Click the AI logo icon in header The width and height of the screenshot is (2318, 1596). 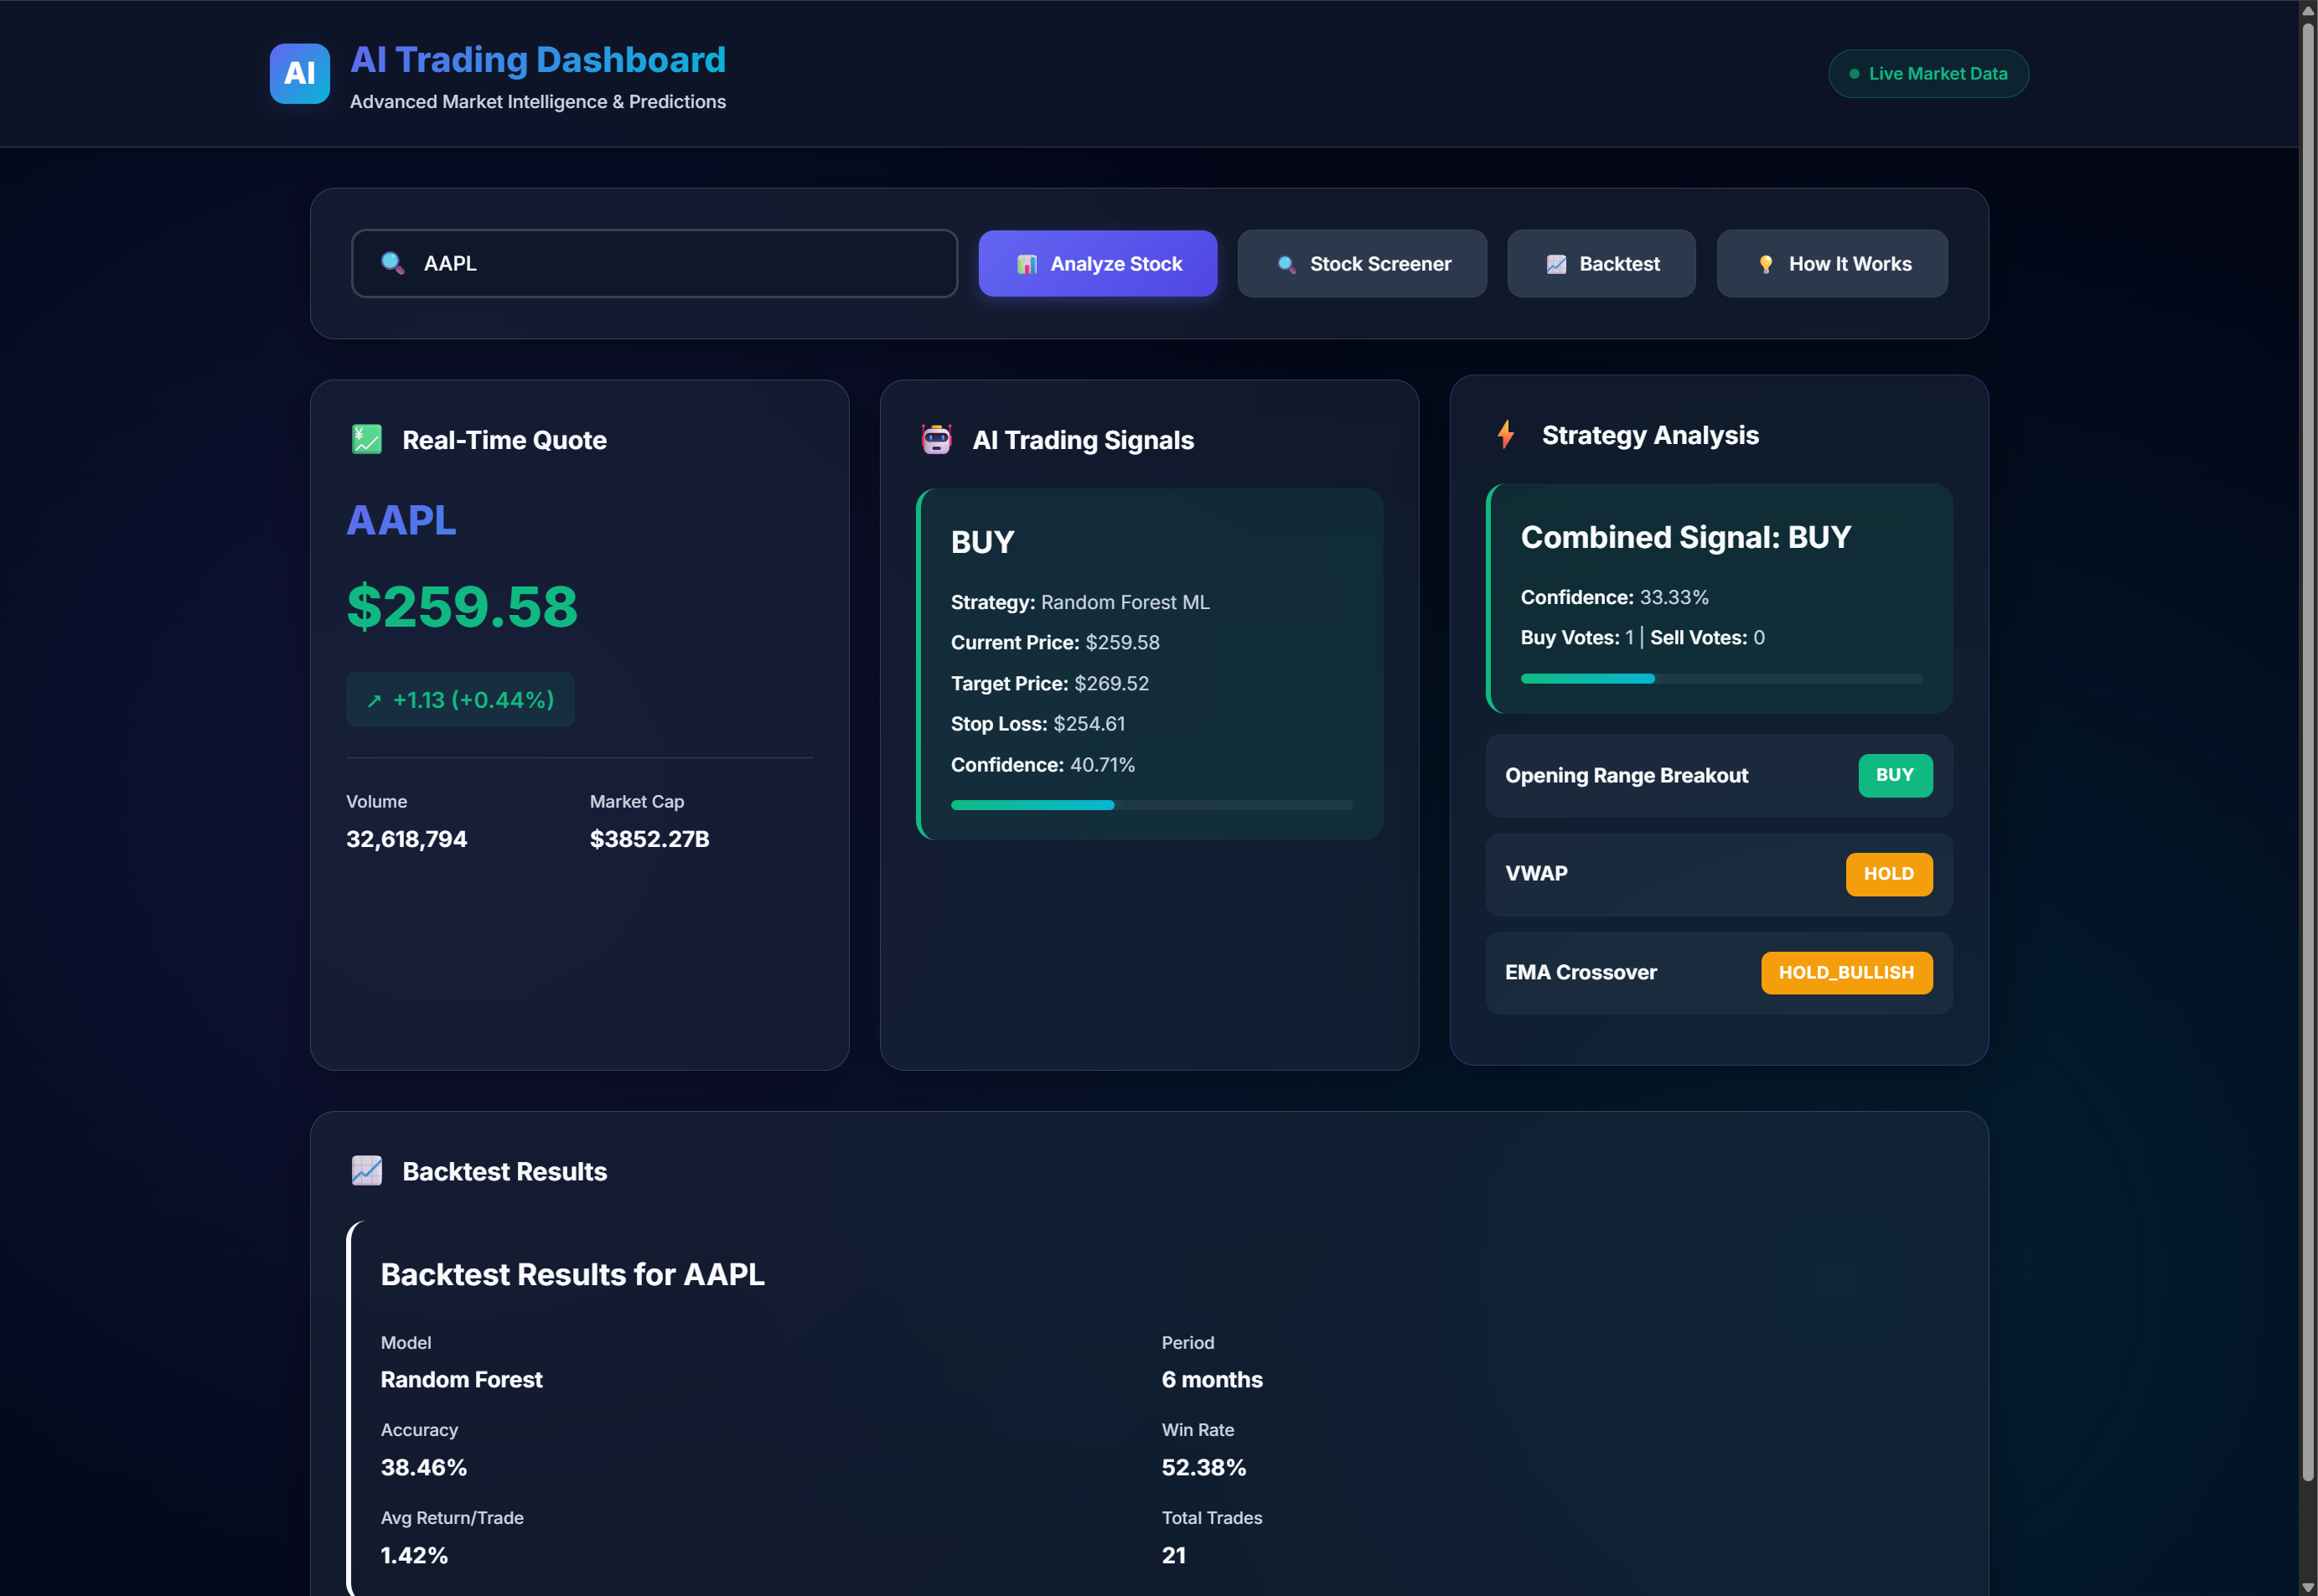(299, 73)
